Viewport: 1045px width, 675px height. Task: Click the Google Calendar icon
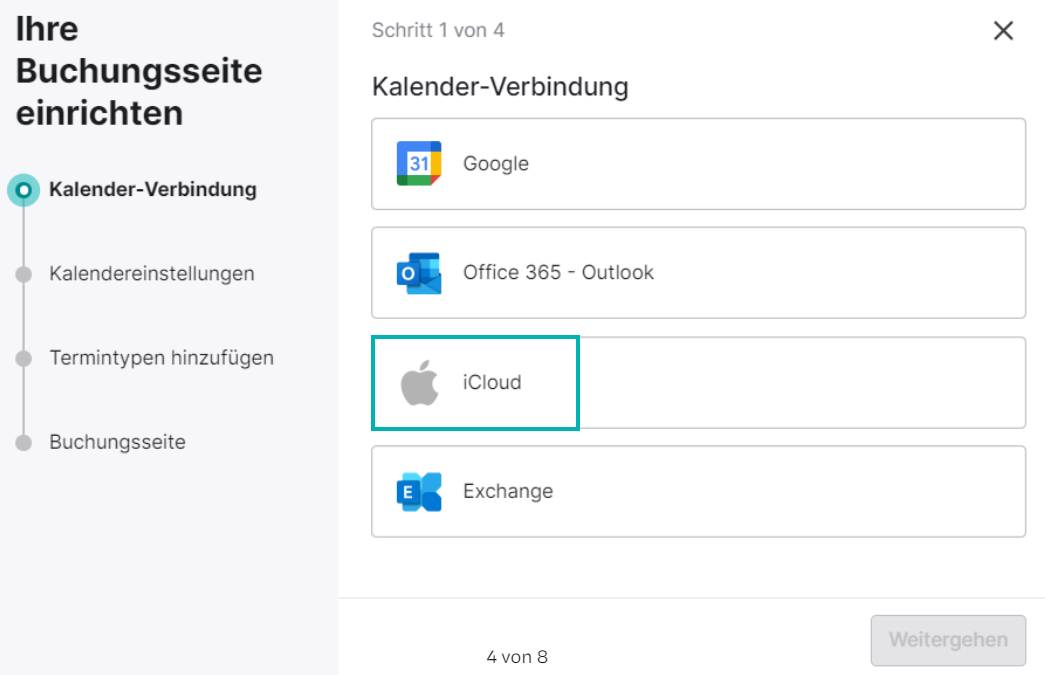coord(419,163)
